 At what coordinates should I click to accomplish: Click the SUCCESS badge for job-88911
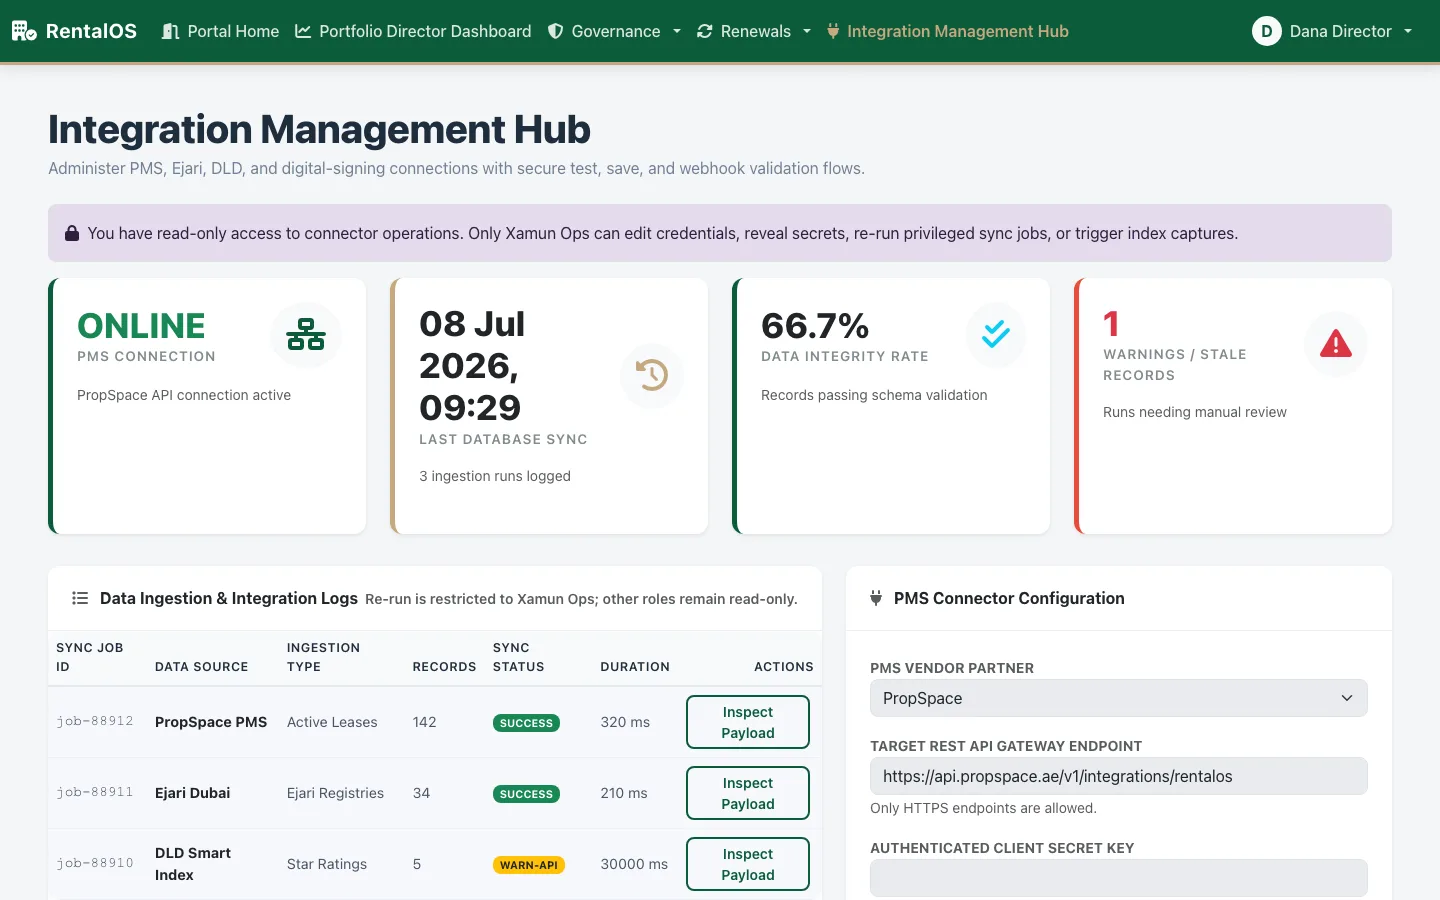point(526,794)
